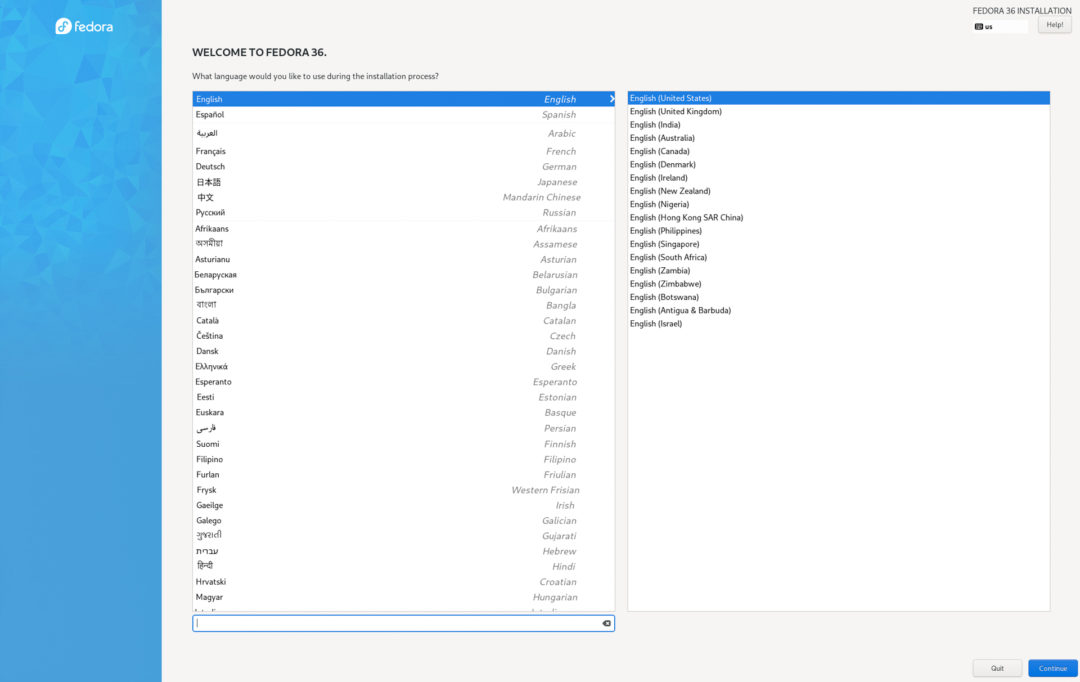Select Galego (Galician) language
Image resolution: width=1080 pixels, height=682 pixels.
pos(404,521)
